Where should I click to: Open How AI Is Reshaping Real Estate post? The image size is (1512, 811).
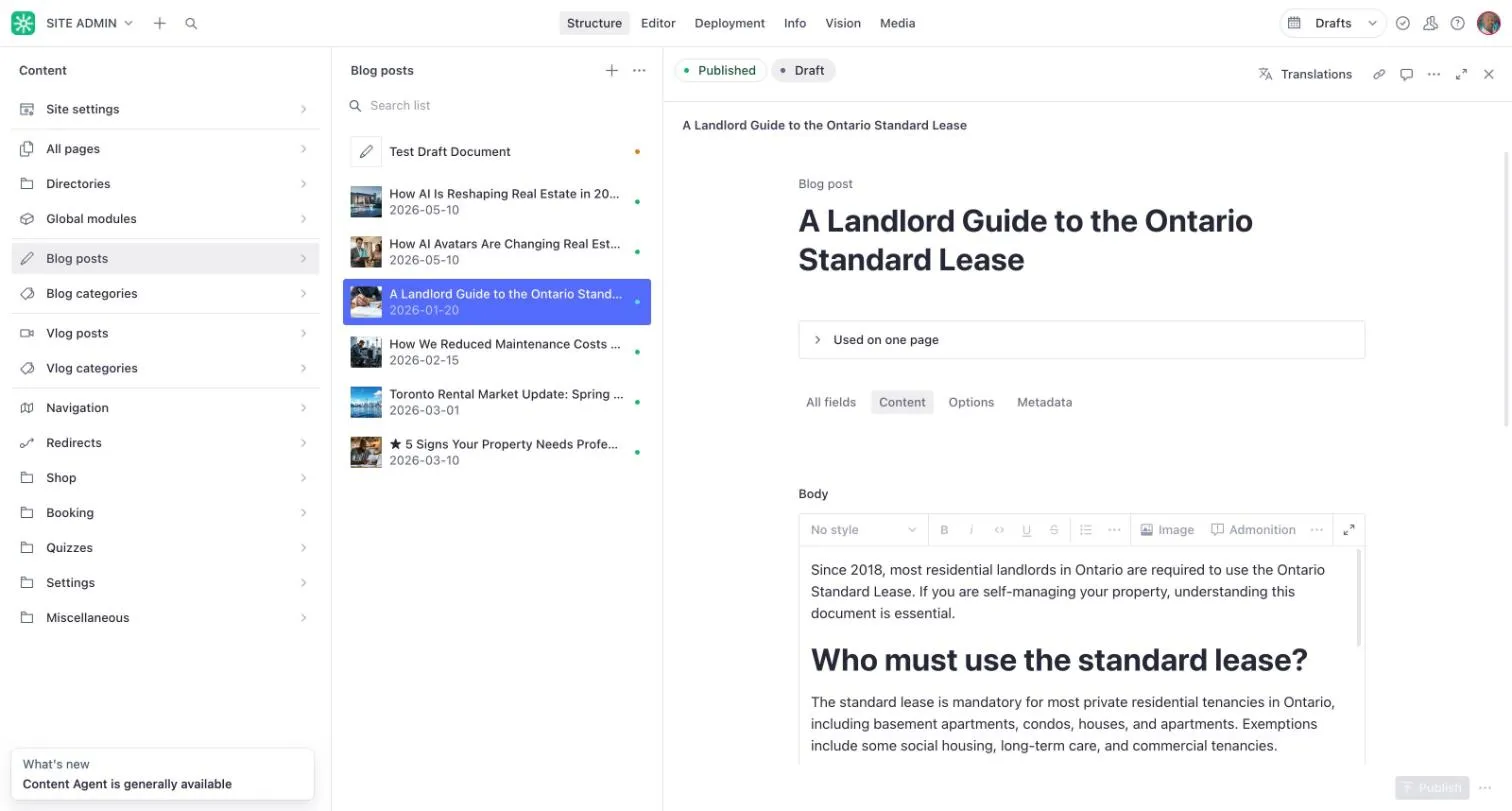pos(497,202)
